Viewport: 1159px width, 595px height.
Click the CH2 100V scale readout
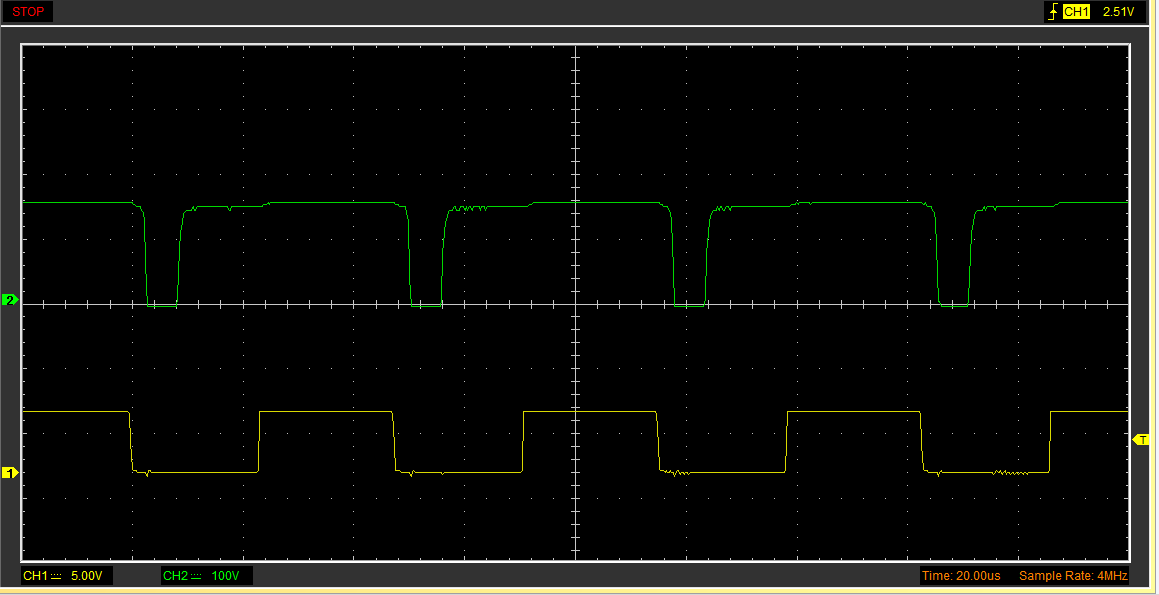click(x=206, y=576)
